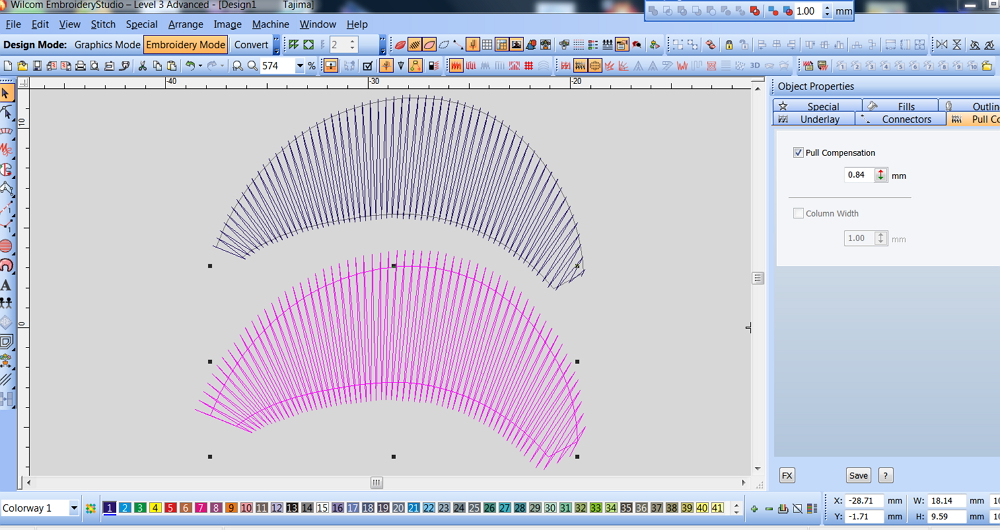
Task: Click the Cut scissors icon
Action: tap(143, 66)
